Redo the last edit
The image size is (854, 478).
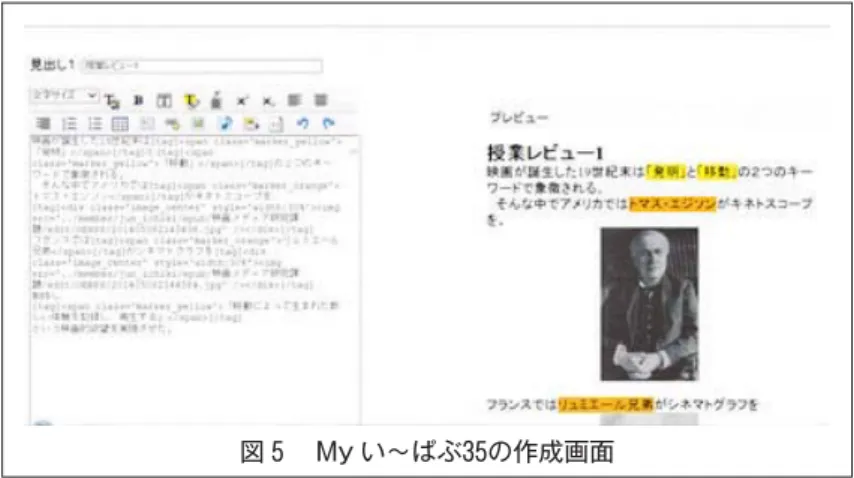coord(328,124)
